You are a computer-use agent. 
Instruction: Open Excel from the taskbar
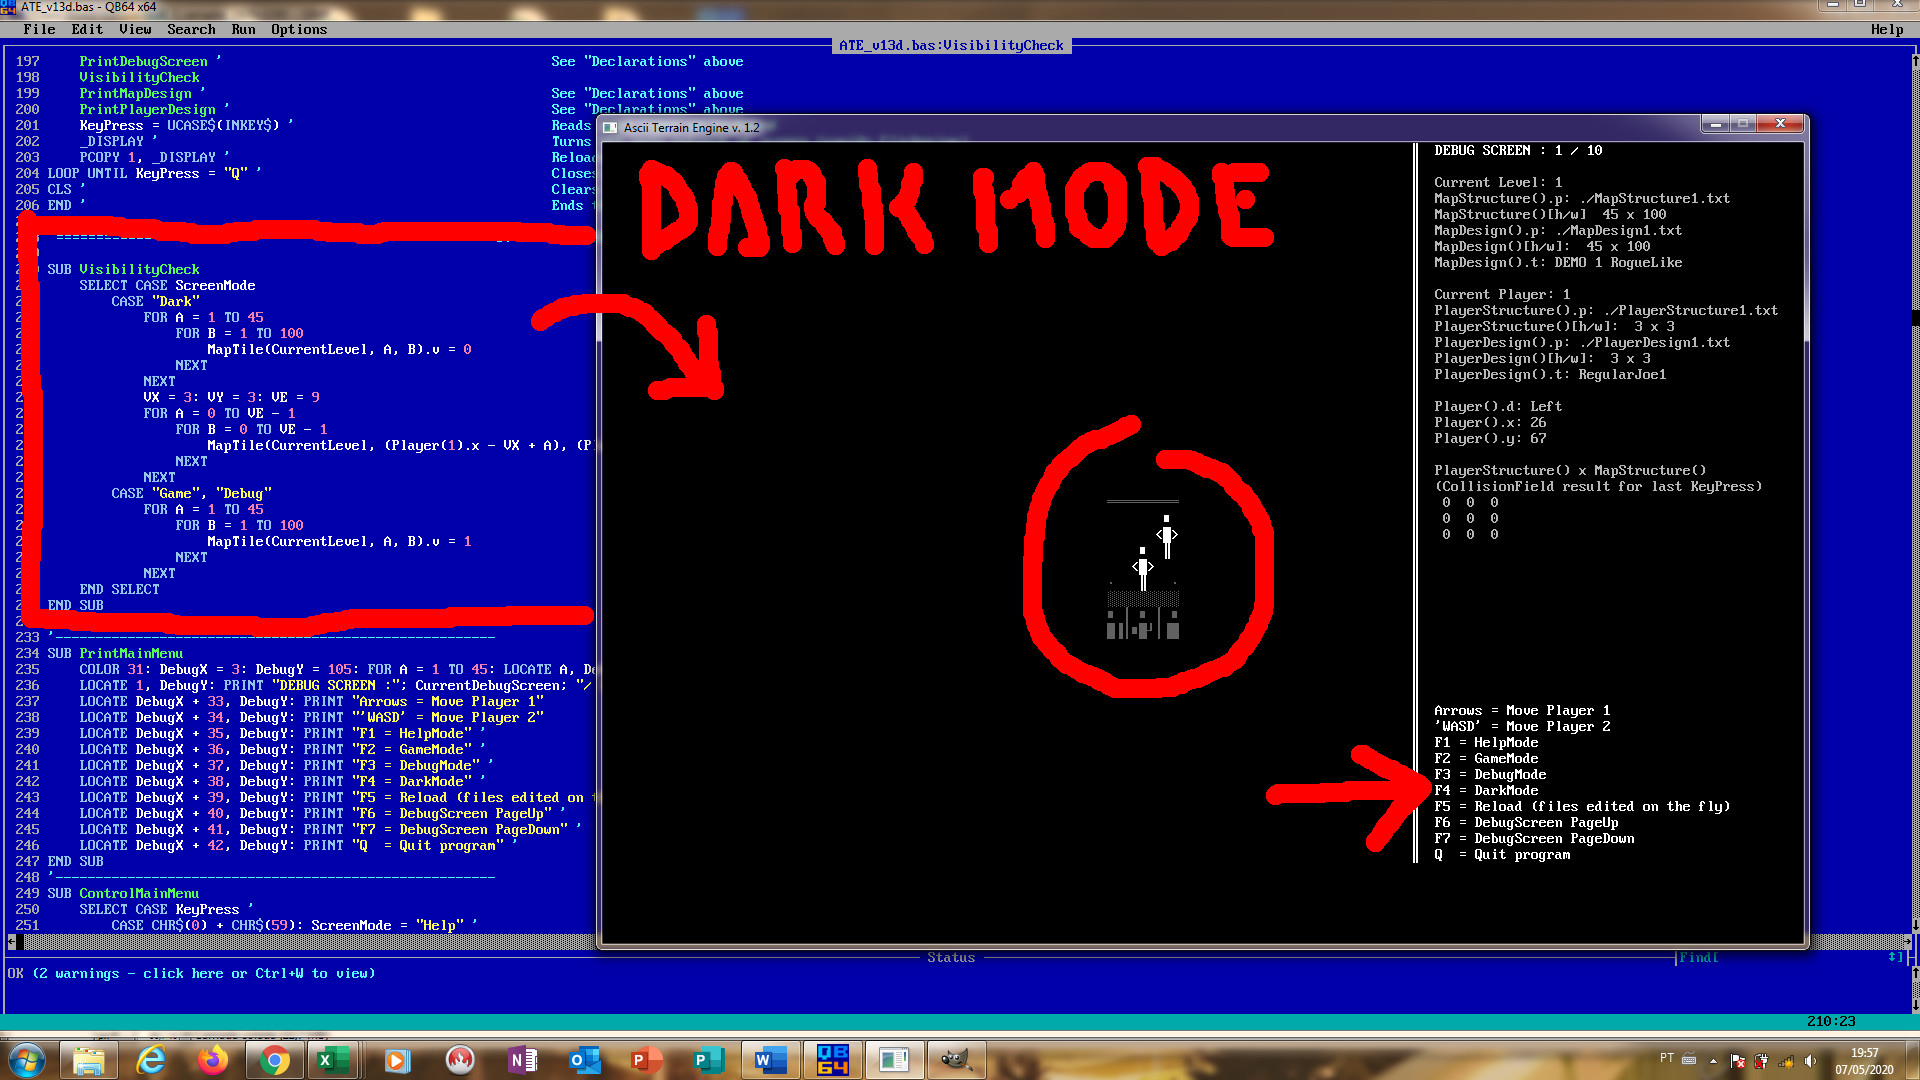tap(331, 1060)
